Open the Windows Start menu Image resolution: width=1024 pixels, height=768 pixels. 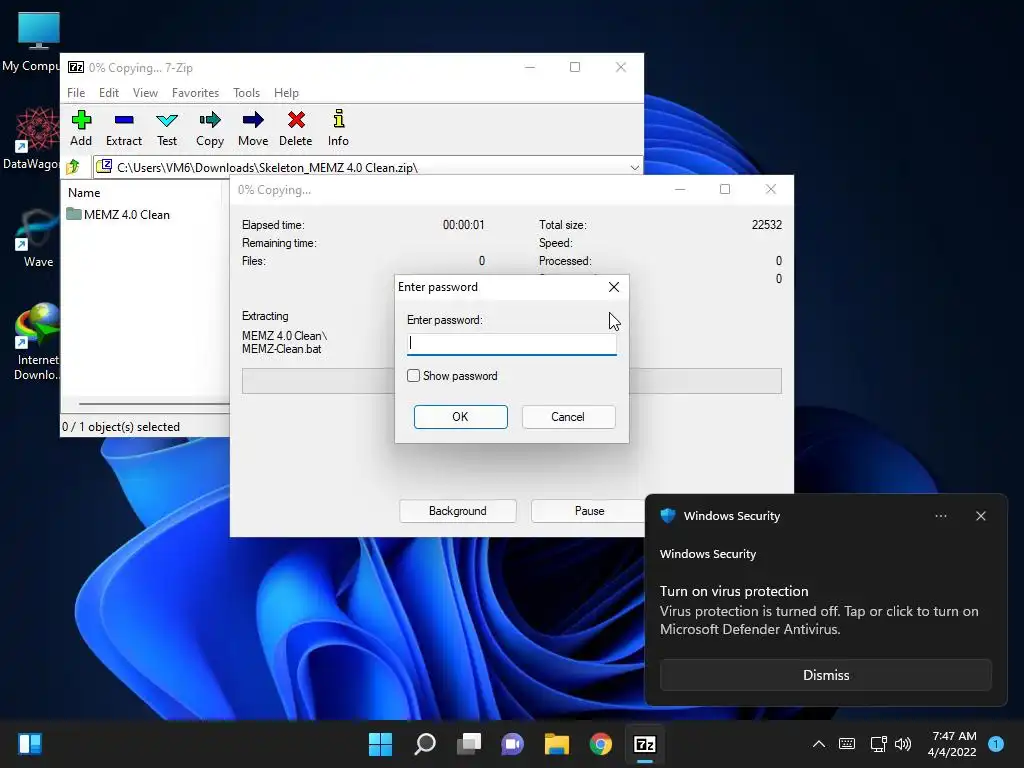pyautogui.click(x=380, y=744)
